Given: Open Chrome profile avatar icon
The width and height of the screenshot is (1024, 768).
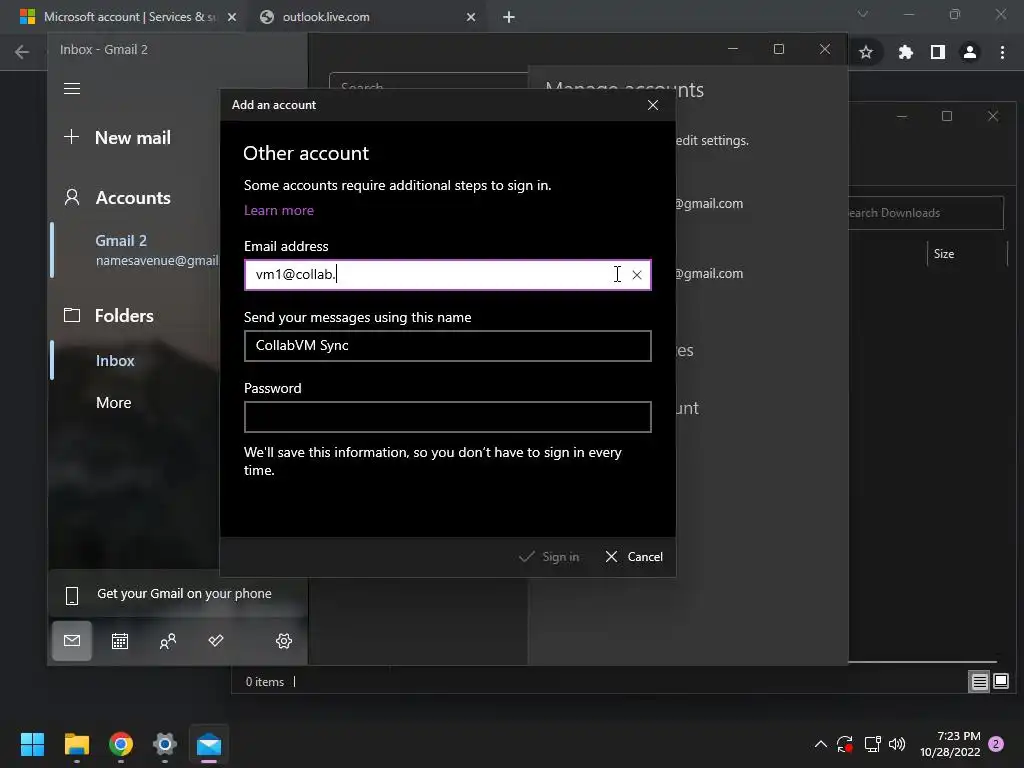Looking at the screenshot, I should tap(970, 52).
